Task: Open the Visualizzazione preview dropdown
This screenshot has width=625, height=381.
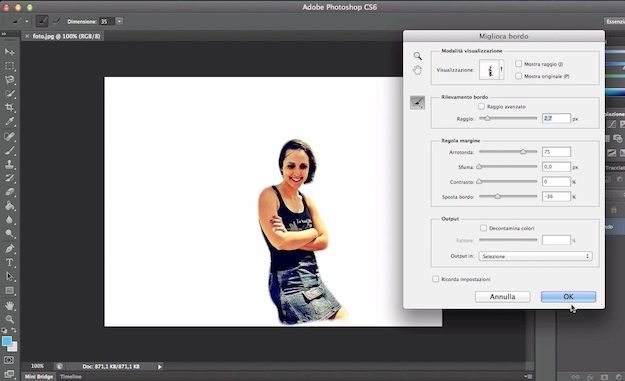Action: 491,70
